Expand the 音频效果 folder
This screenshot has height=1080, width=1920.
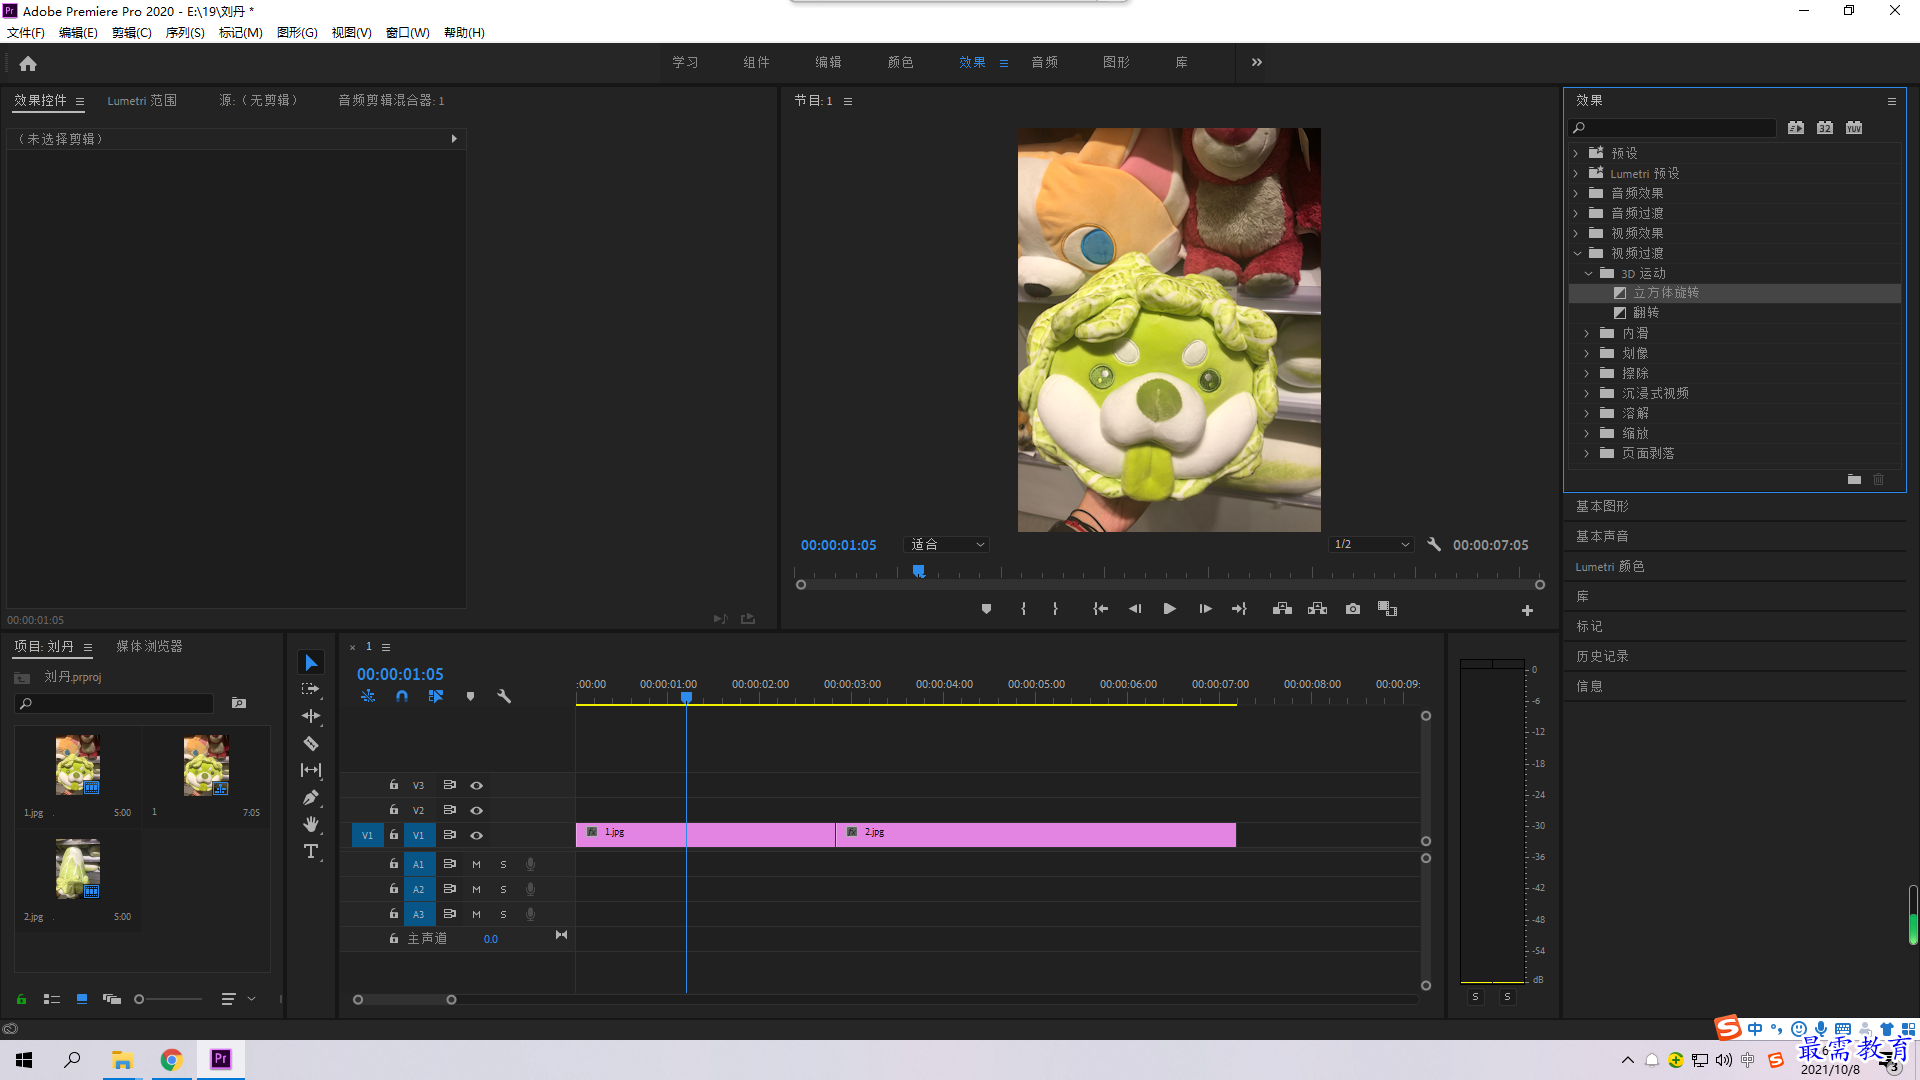point(1576,194)
